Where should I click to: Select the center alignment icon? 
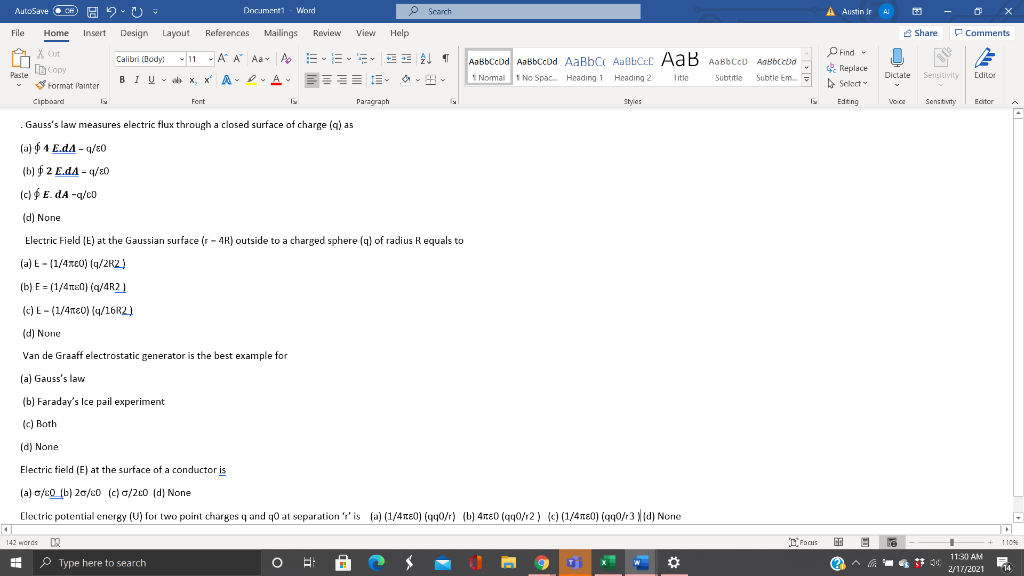pyautogui.click(x=326, y=80)
